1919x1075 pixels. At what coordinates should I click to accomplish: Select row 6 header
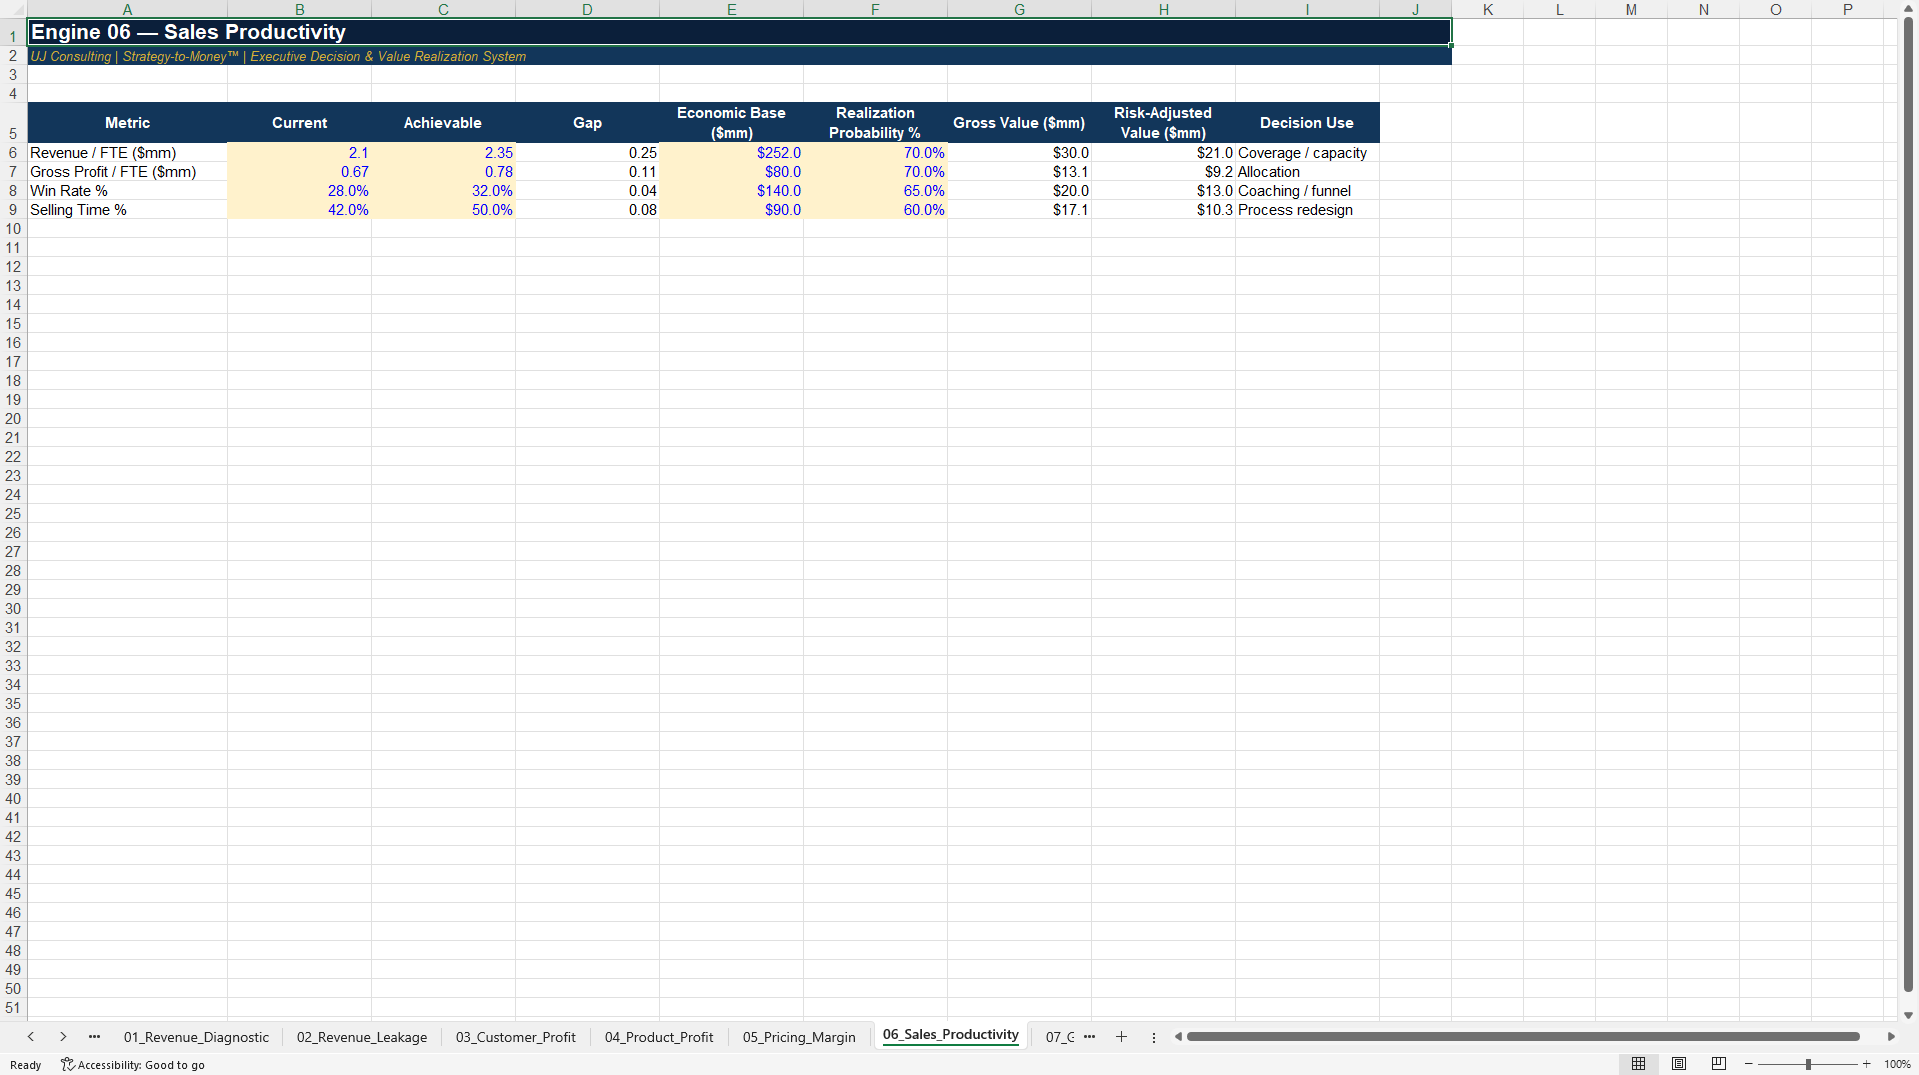pyautogui.click(x=13, y=153)
